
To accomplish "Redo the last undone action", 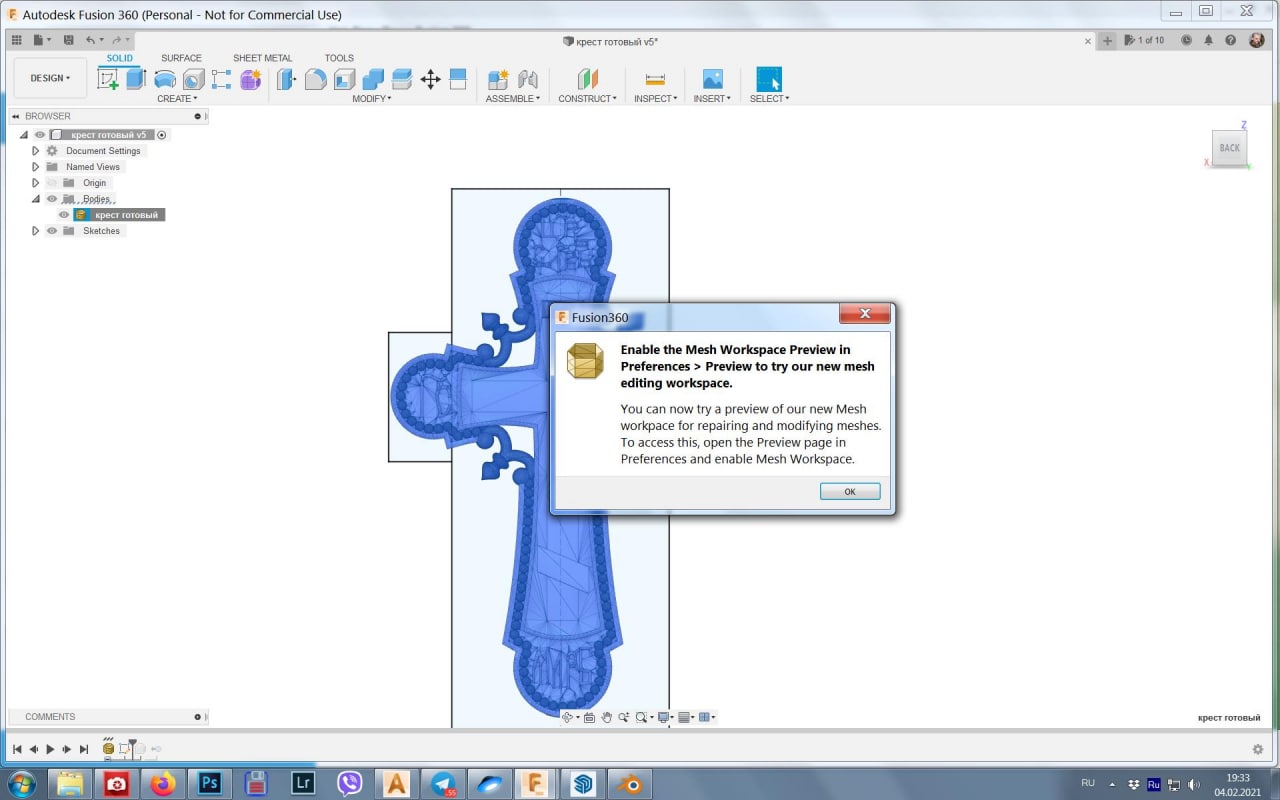I will (116, 40).
